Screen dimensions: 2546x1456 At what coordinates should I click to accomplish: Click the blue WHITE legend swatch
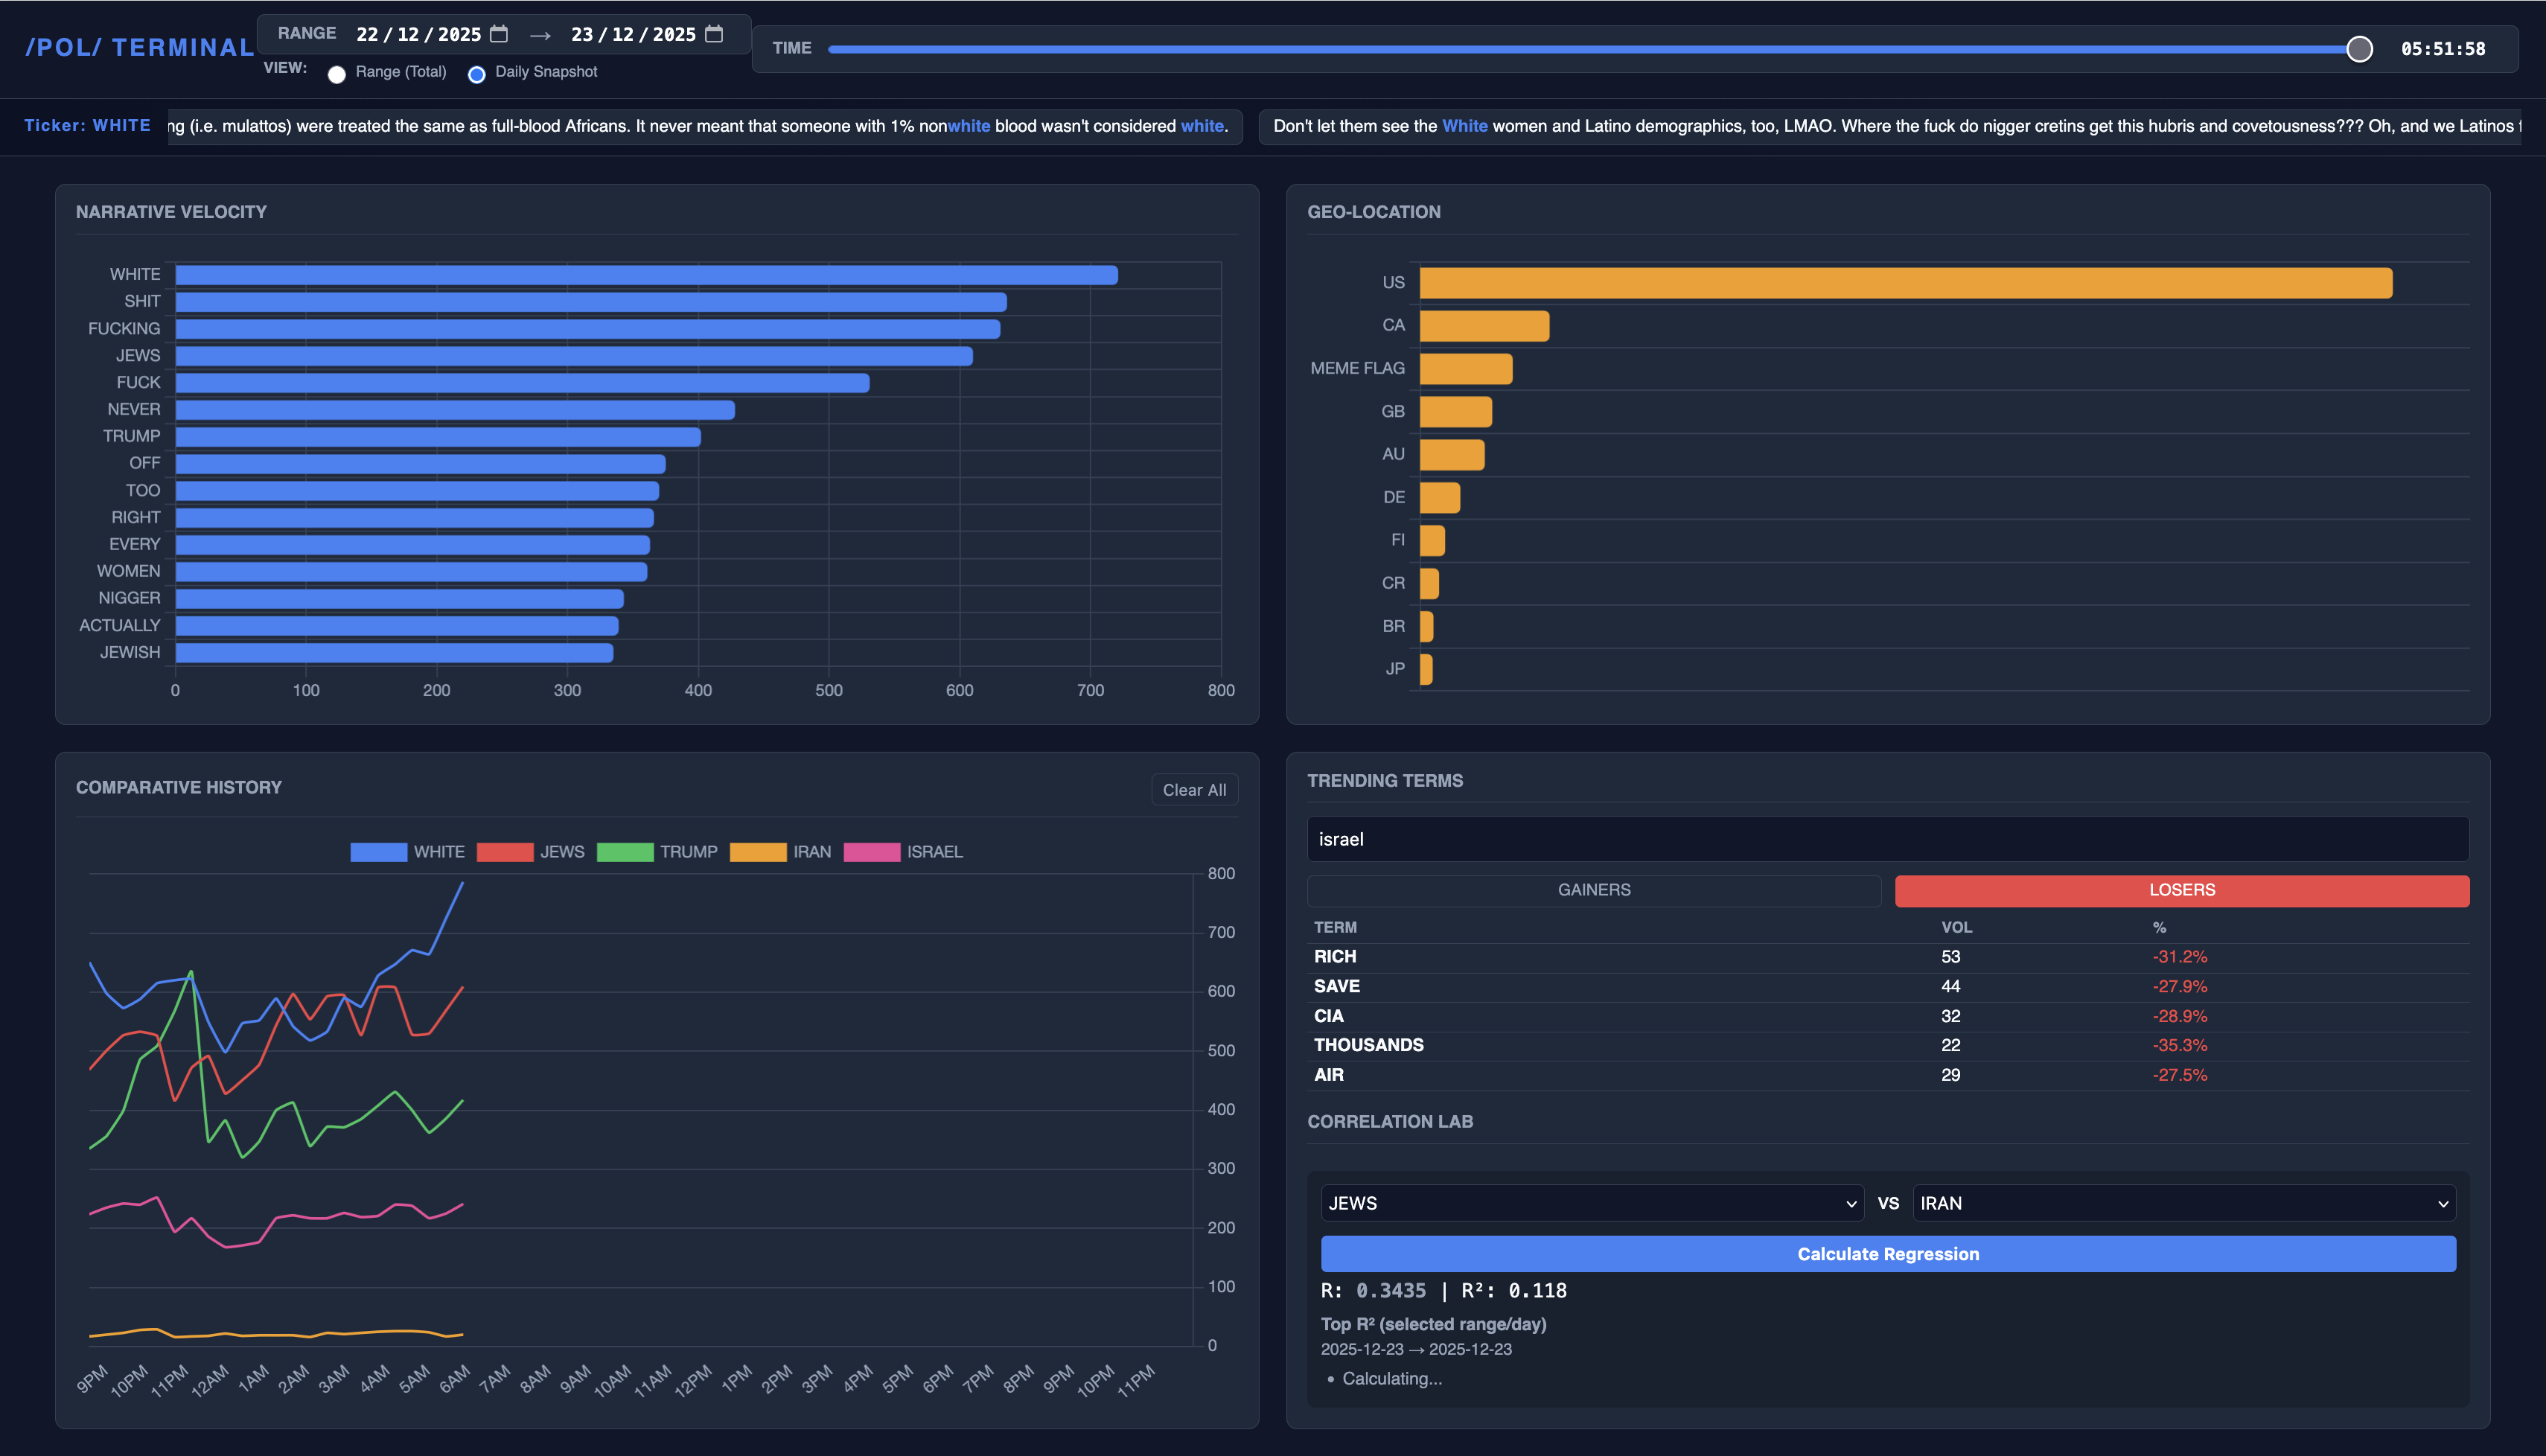(378, 852)
